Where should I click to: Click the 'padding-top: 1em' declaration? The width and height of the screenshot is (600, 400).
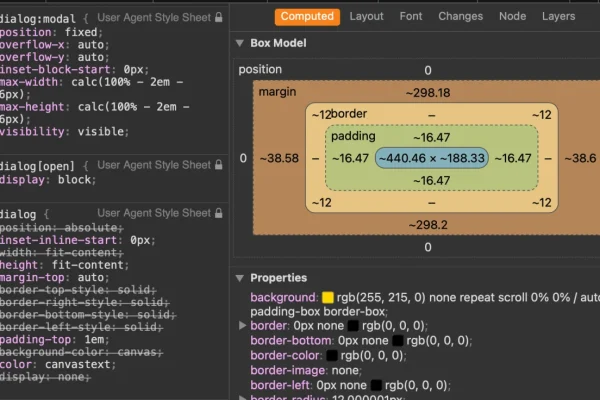55,340
